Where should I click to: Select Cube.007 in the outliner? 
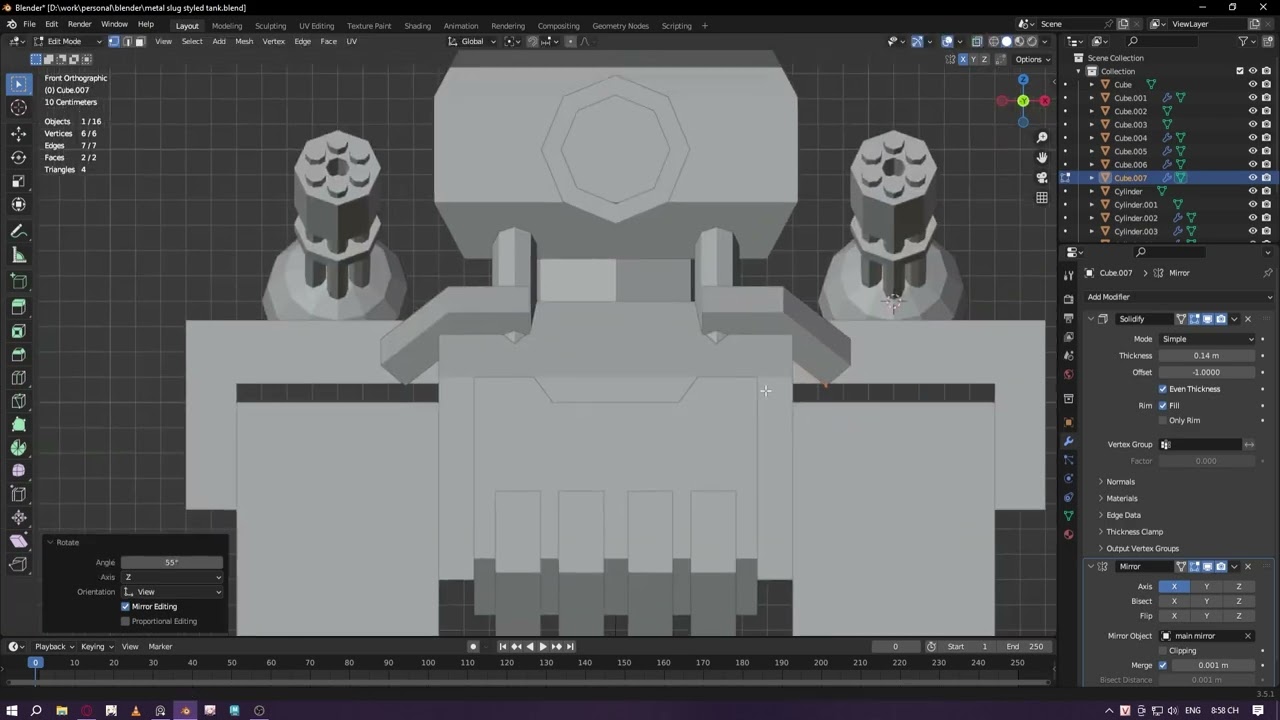click(x=1130, y=178)
